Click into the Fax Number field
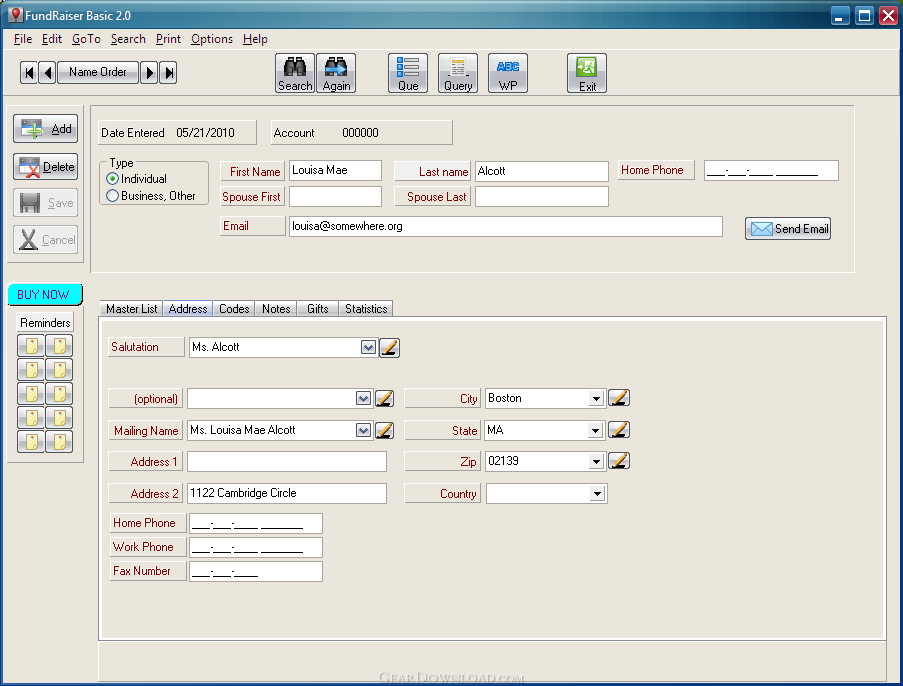This screenshot has height=686, width=903. pyautogui.click(x=256, y=571)
